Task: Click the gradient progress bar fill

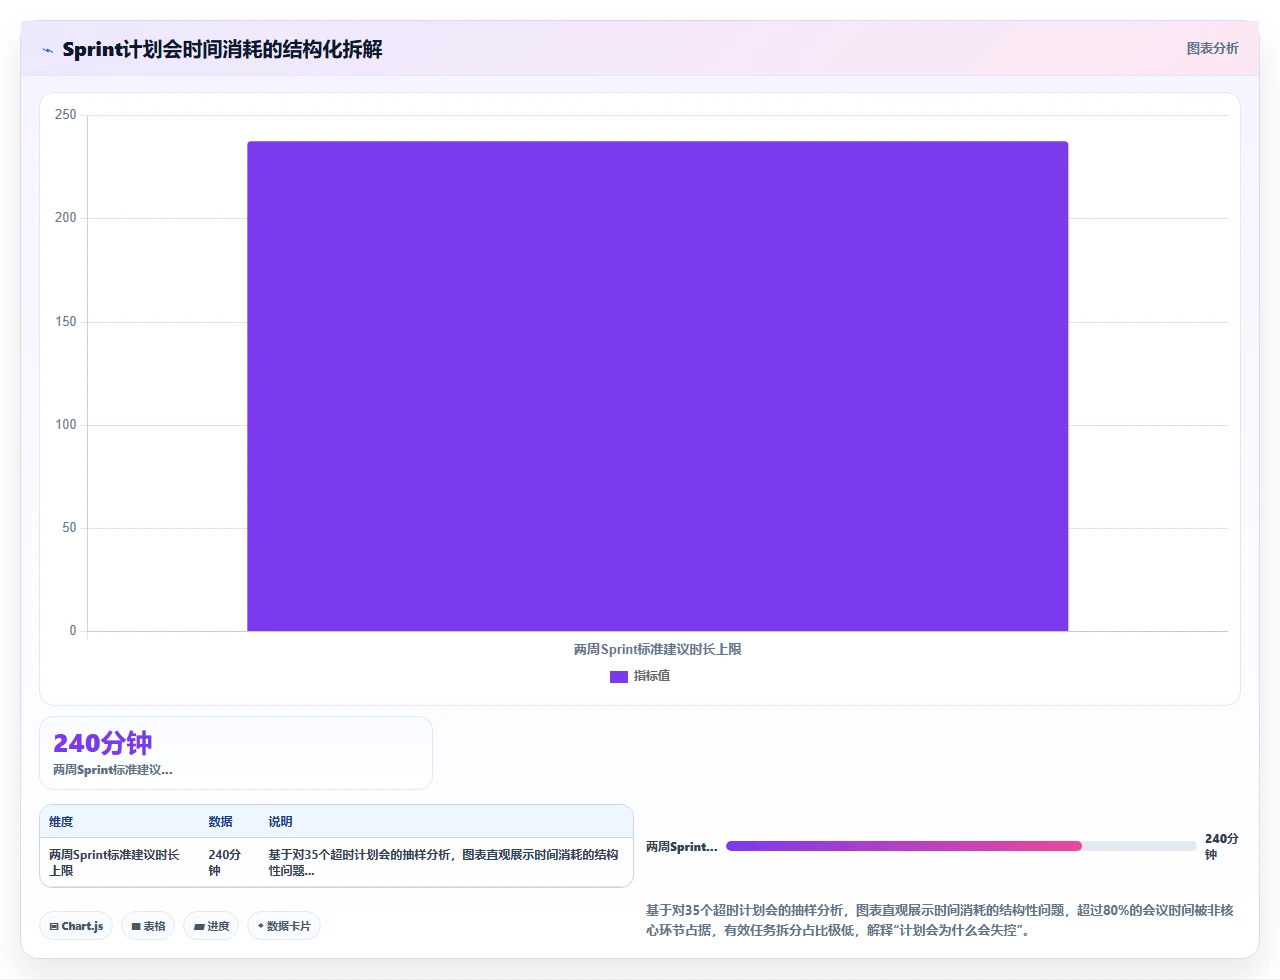Action: tap(904, 846)
